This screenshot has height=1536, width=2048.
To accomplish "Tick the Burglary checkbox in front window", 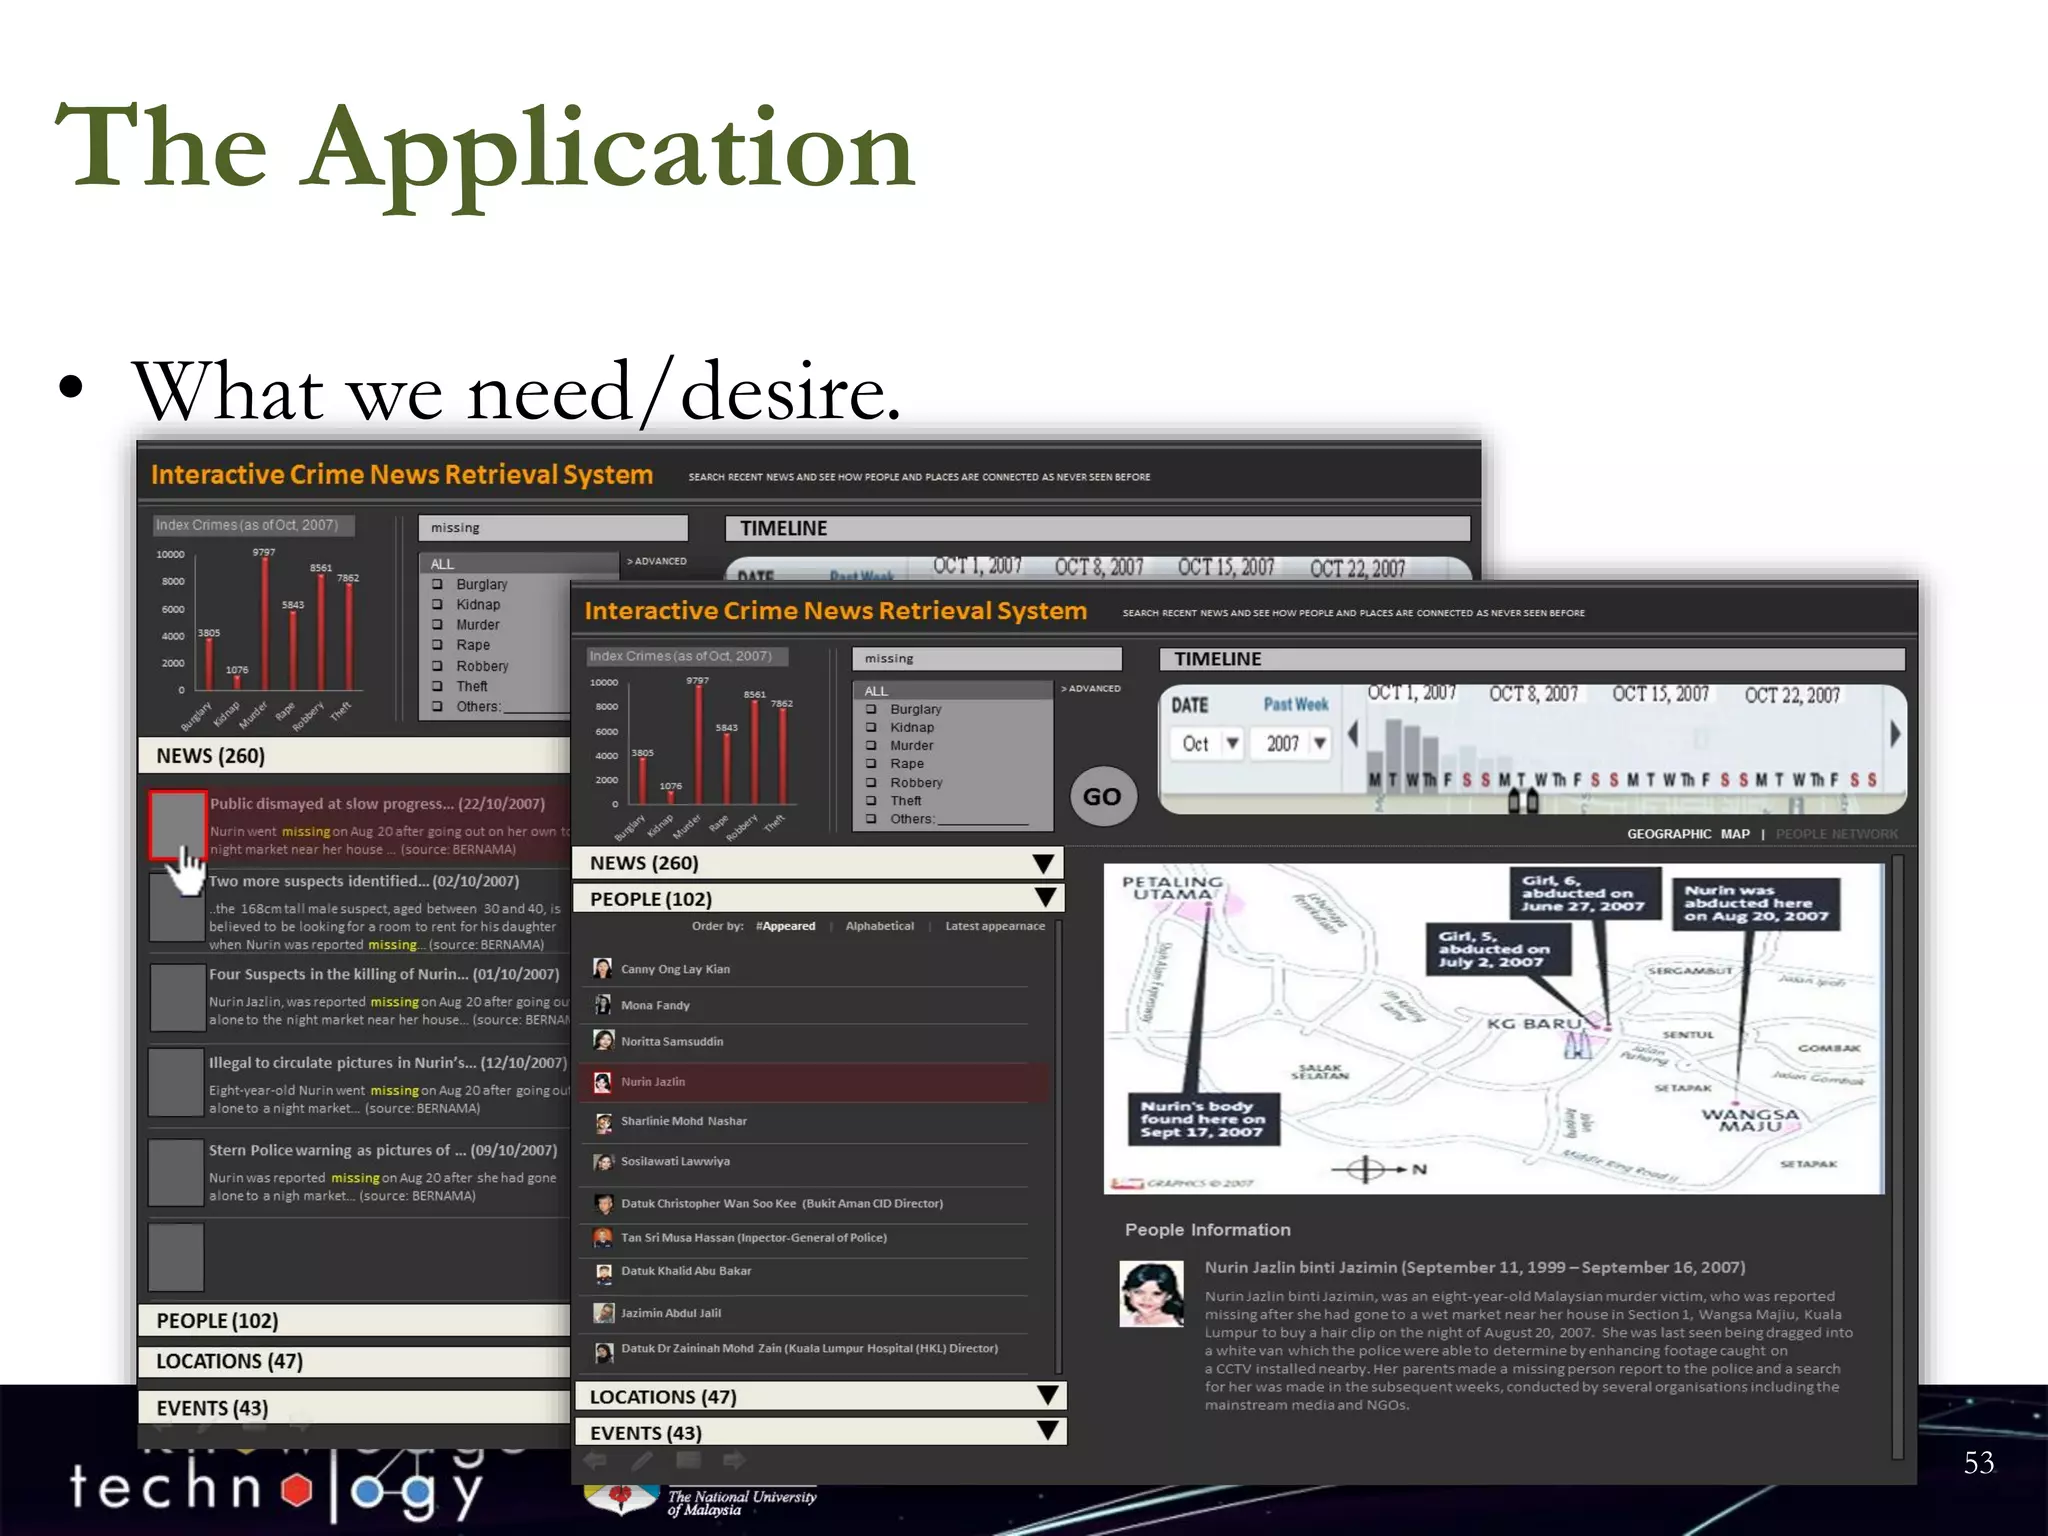I will point(871,709).
